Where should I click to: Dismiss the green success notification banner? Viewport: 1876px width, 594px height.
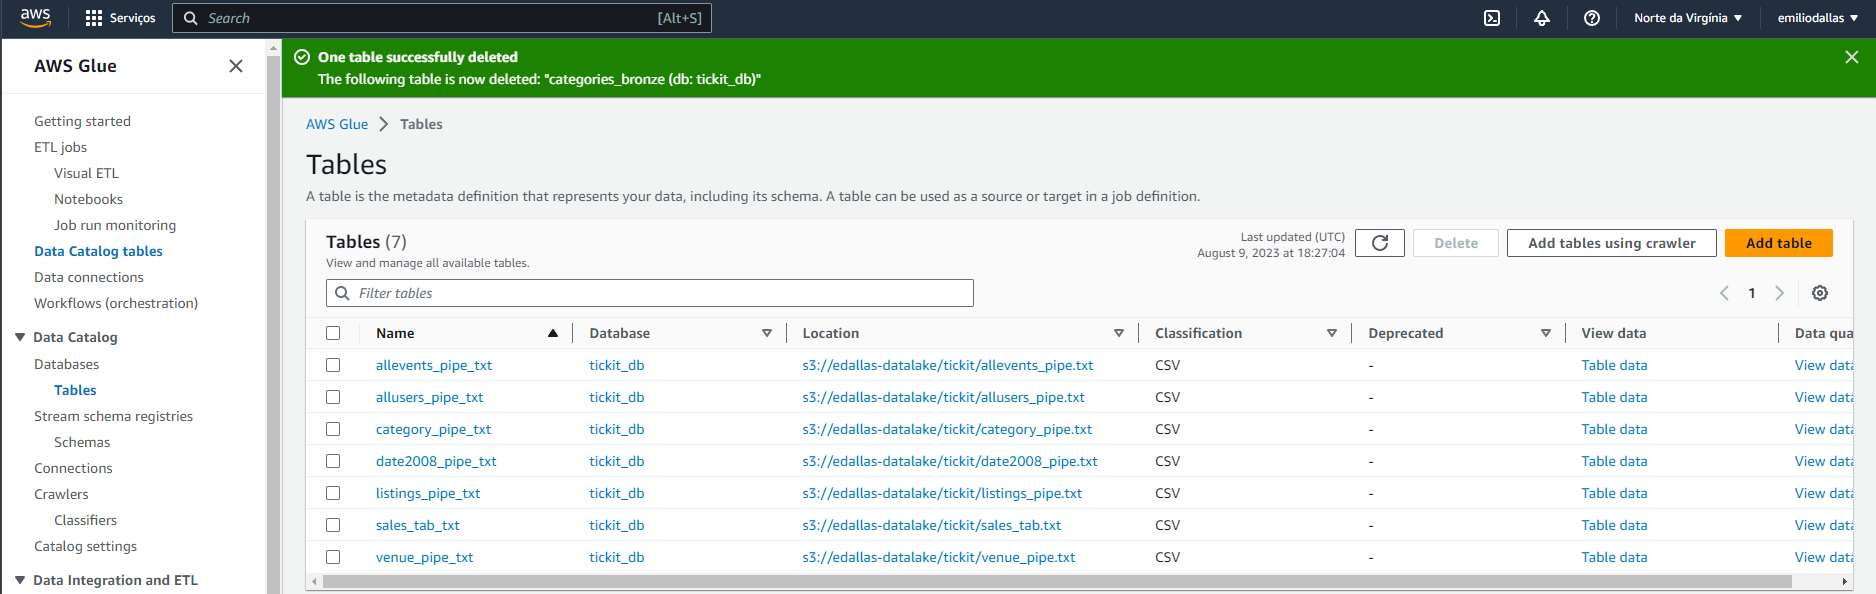point(1851,57)
